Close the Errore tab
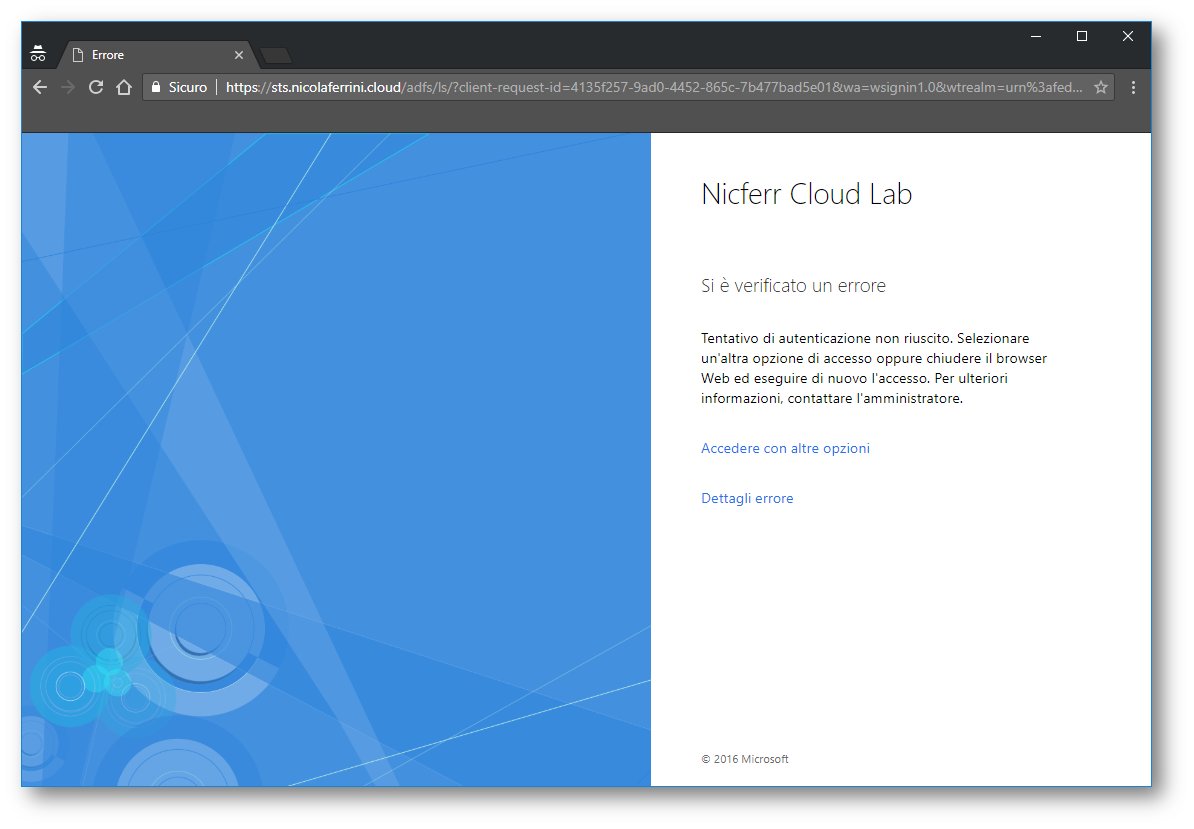The image size is (1194, 829). click(x=238, y=55)
